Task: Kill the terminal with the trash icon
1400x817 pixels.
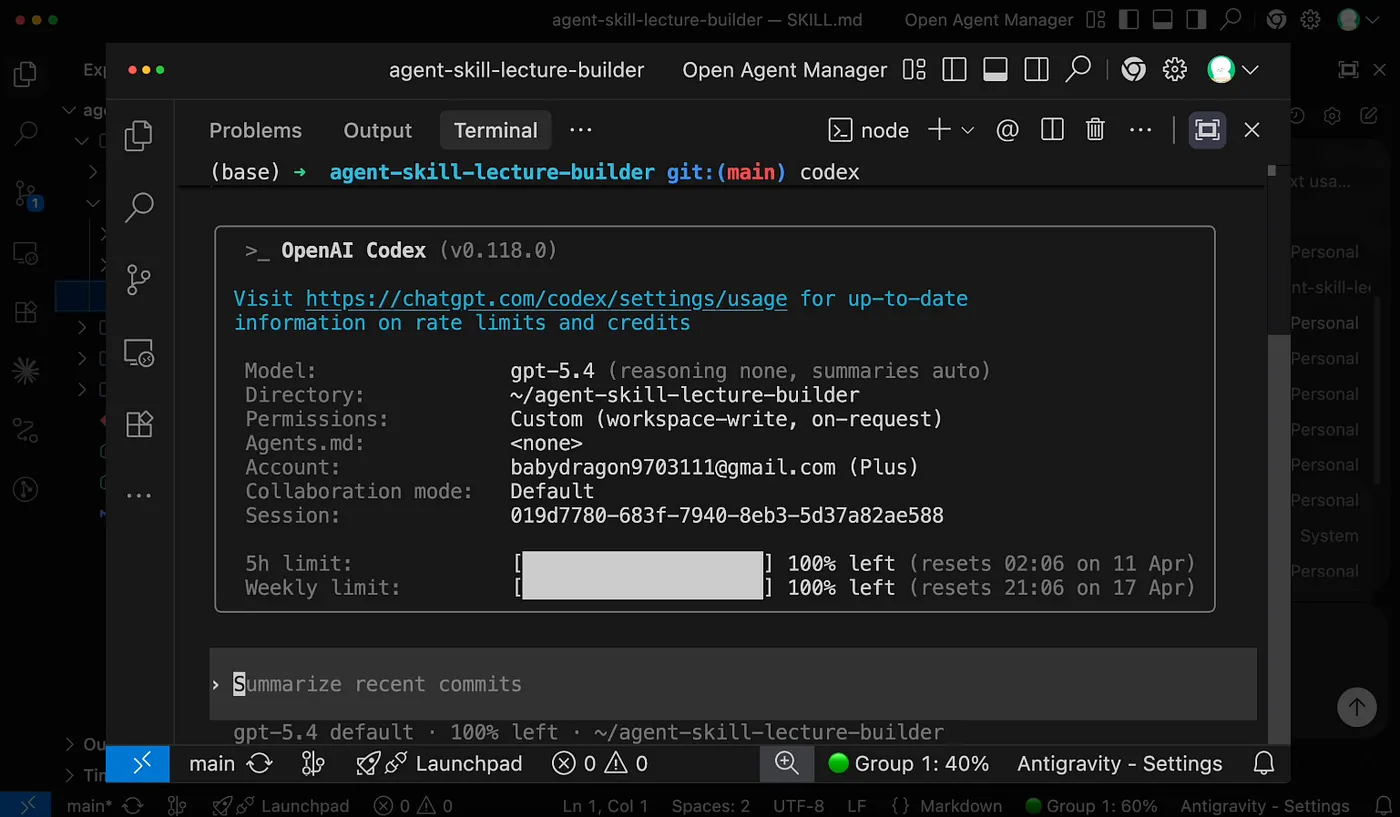Action: [1096, 130]
